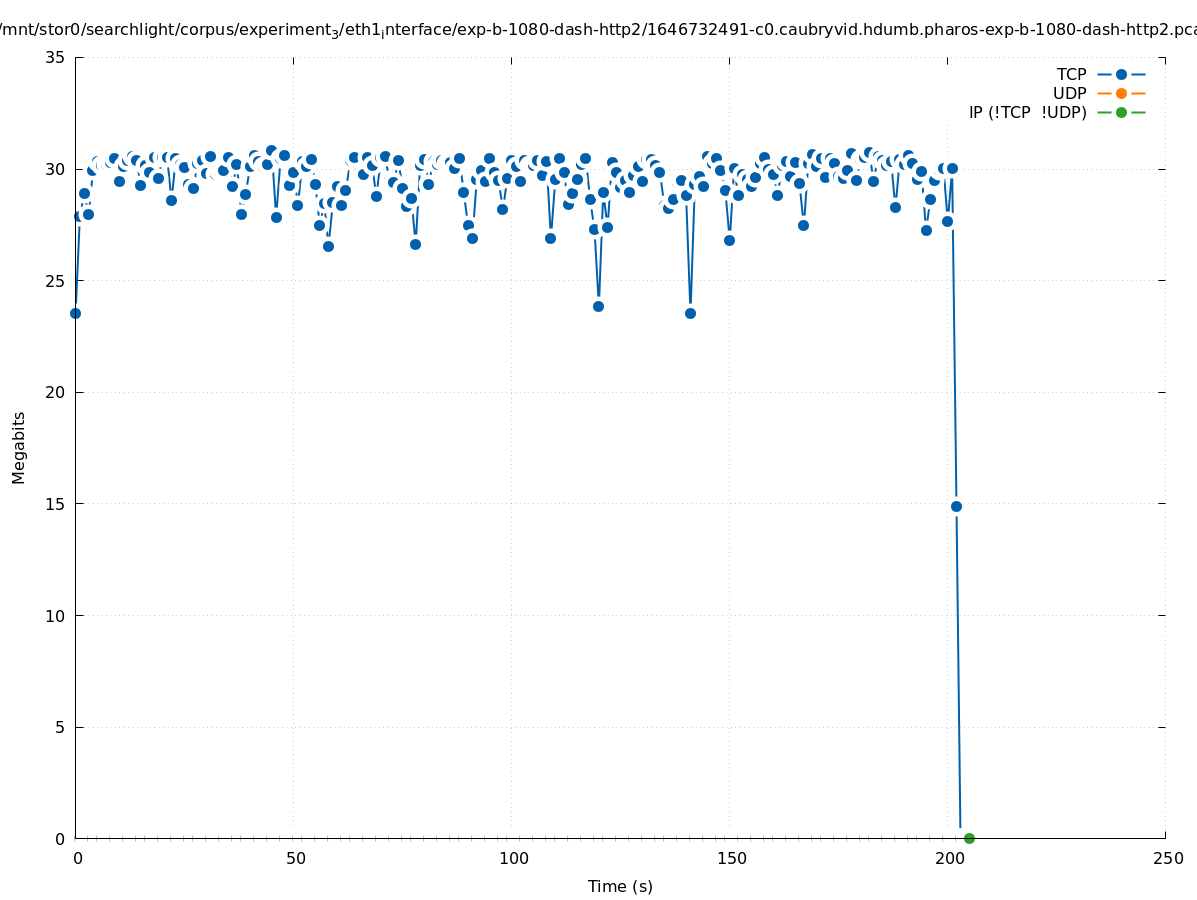Click the blue TCP legend marker
This screenshot has height=900, width=1197.
(1121, 74)
